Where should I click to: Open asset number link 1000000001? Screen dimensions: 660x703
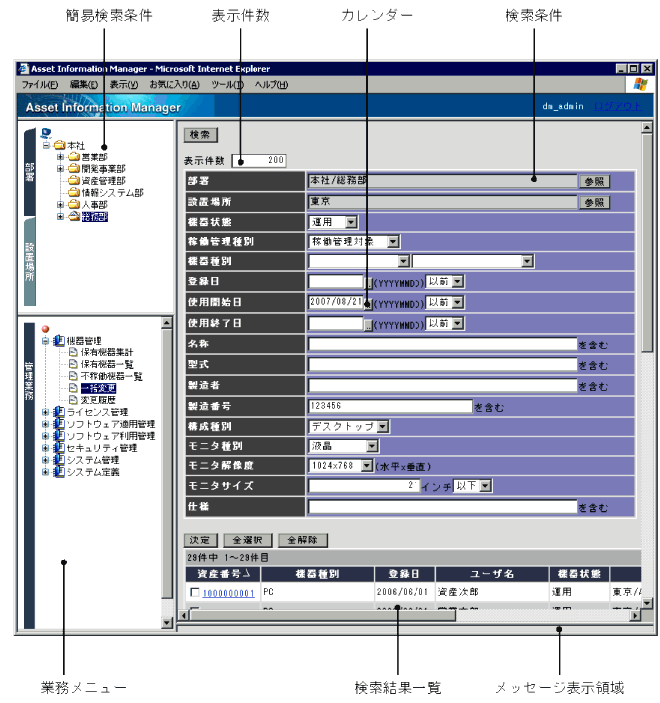click(228, 593)
